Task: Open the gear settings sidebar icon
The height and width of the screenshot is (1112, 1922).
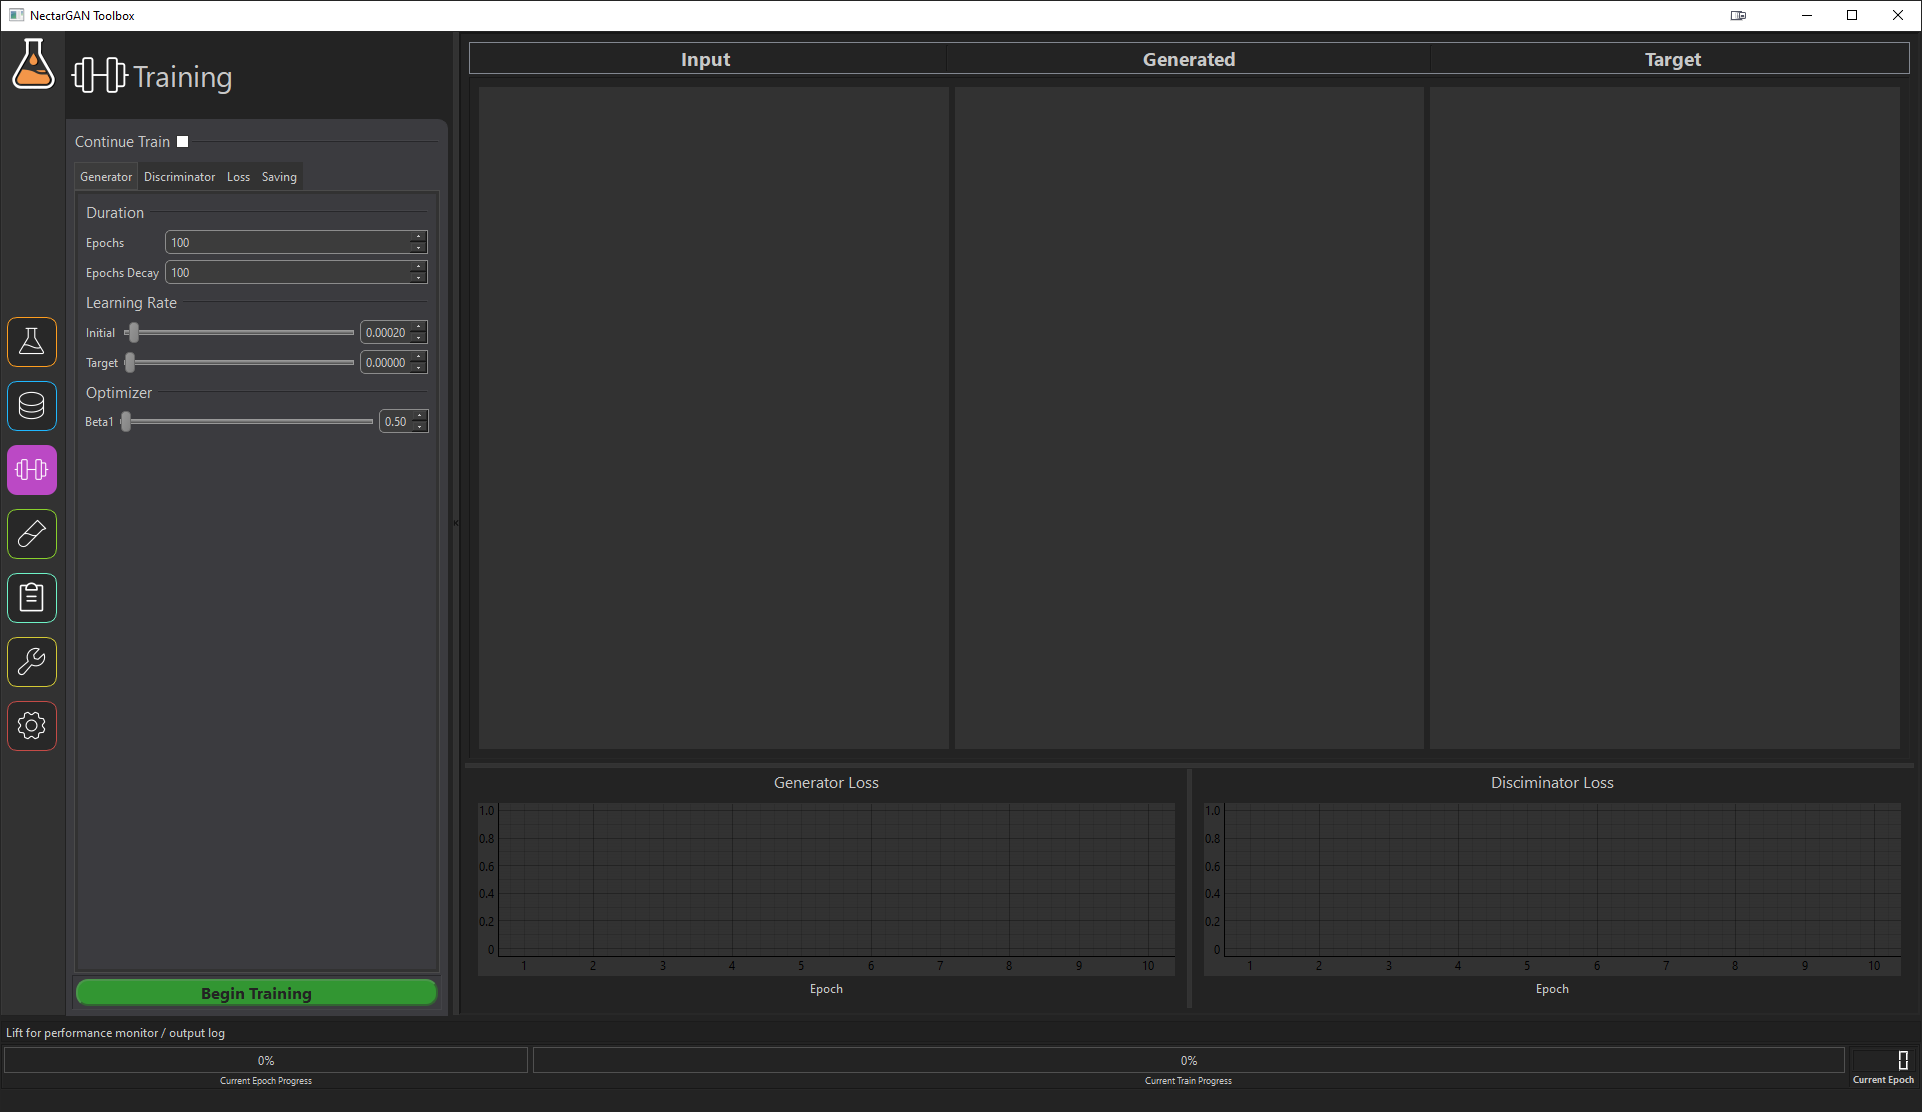Action: coord(32,726)
